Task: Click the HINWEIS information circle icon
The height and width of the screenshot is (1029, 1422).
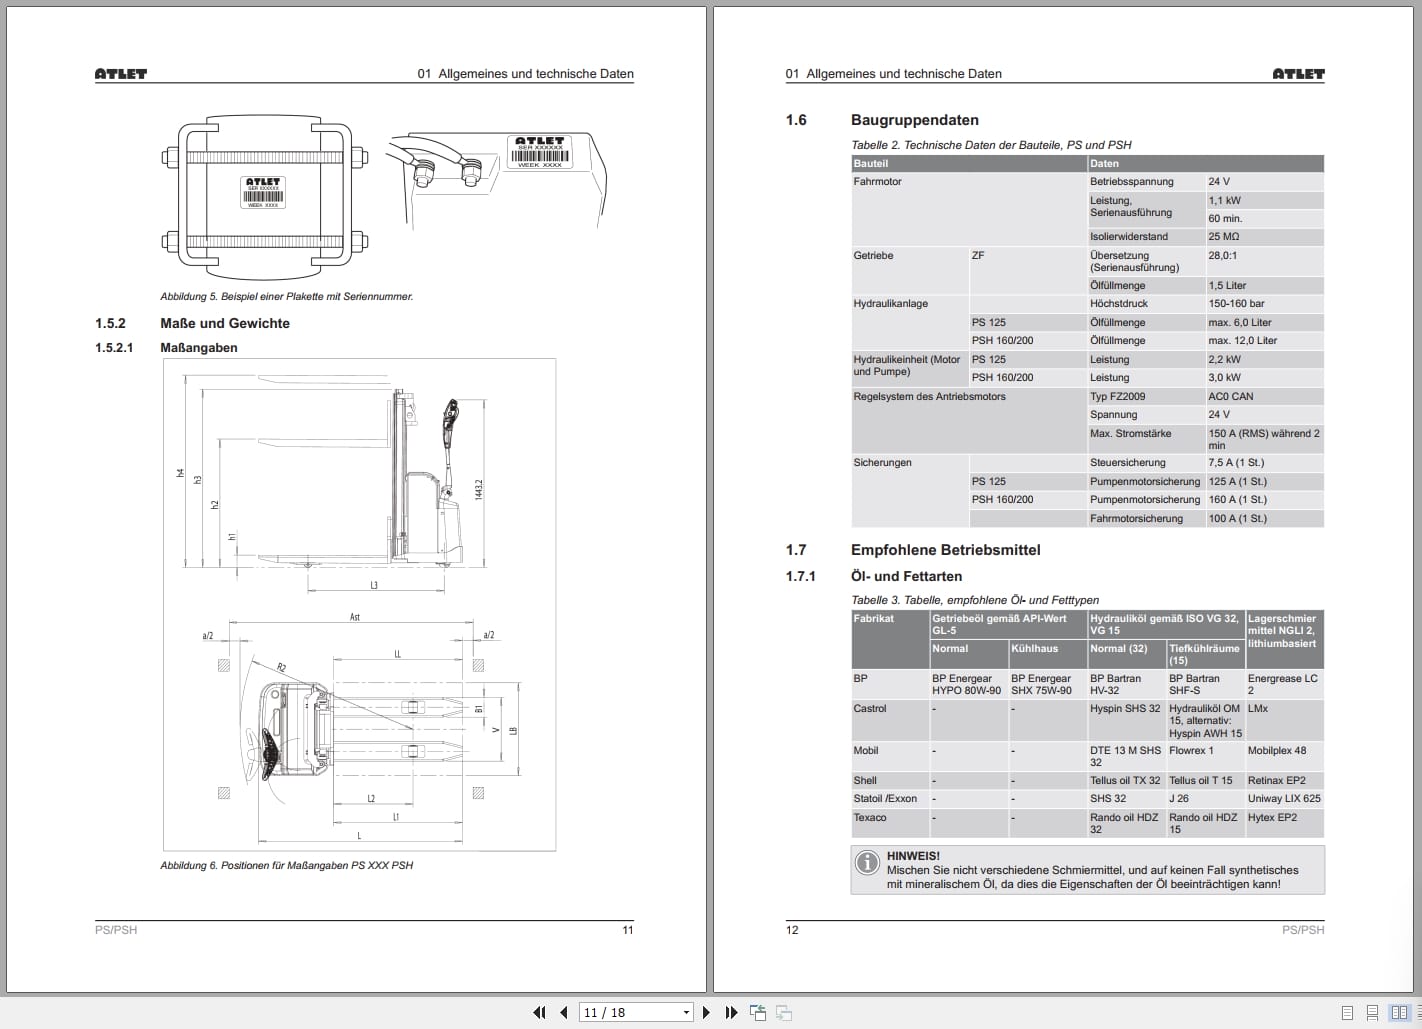Action: (x=867, y=862)
